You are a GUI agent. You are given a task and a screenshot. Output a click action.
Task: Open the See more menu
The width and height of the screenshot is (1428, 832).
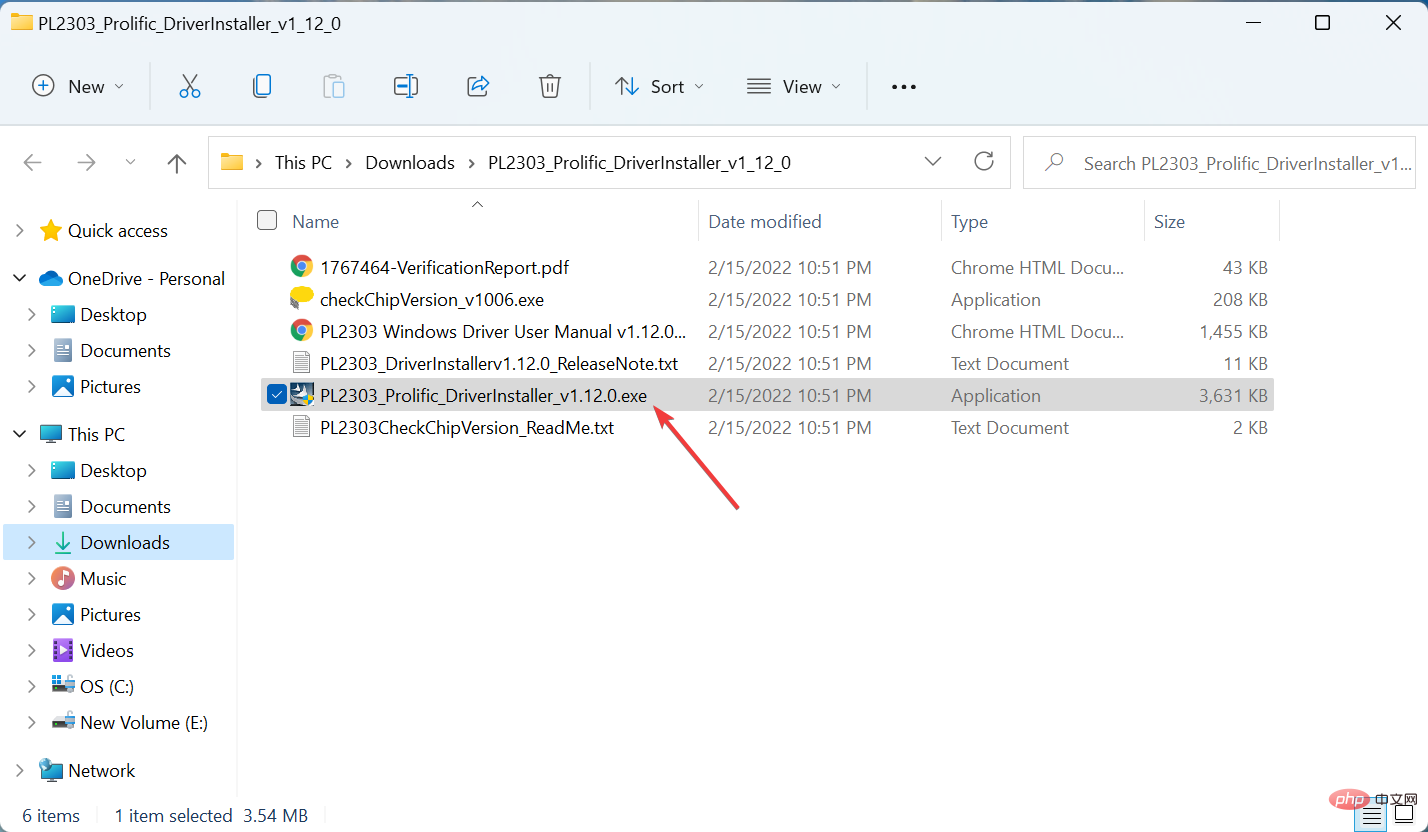pos(903,86)
